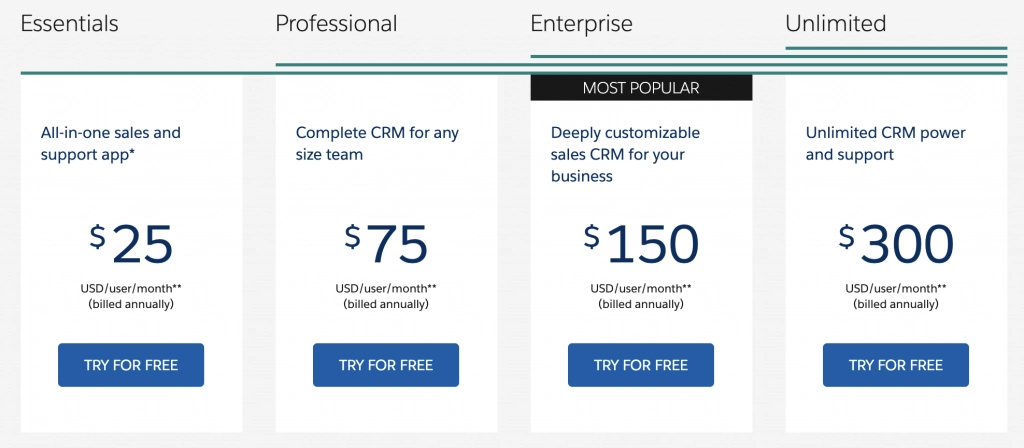Click 'All-in-one sales and support app' description
The image size is (1024, 448).
(x=111, y=143)
